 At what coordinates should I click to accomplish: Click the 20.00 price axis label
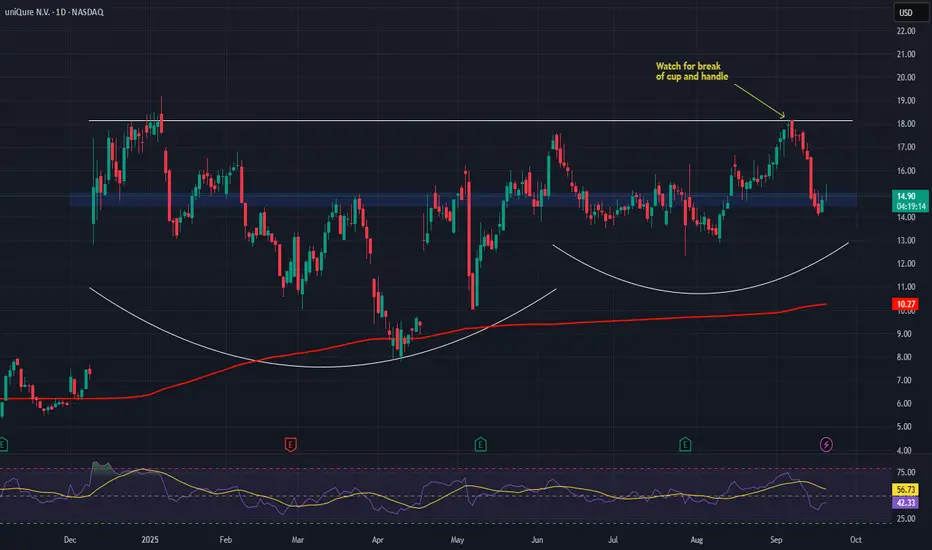tap(906, 77)
